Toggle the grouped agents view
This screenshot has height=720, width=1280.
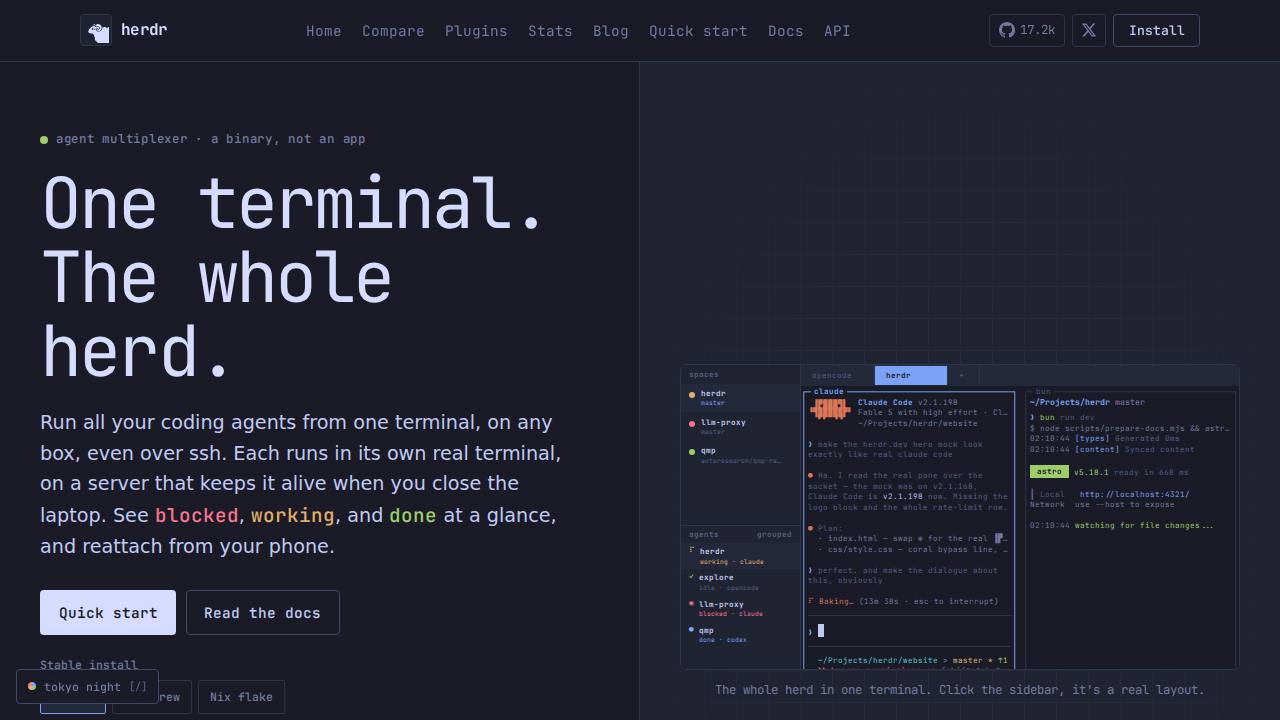click(774, 534)
